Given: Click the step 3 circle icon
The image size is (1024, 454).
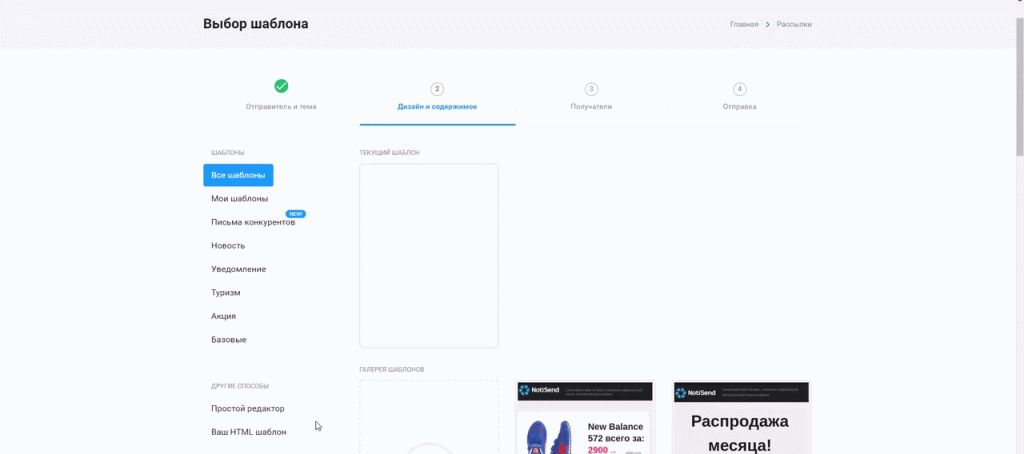Looking at the screenshot, I should point(591,89).
